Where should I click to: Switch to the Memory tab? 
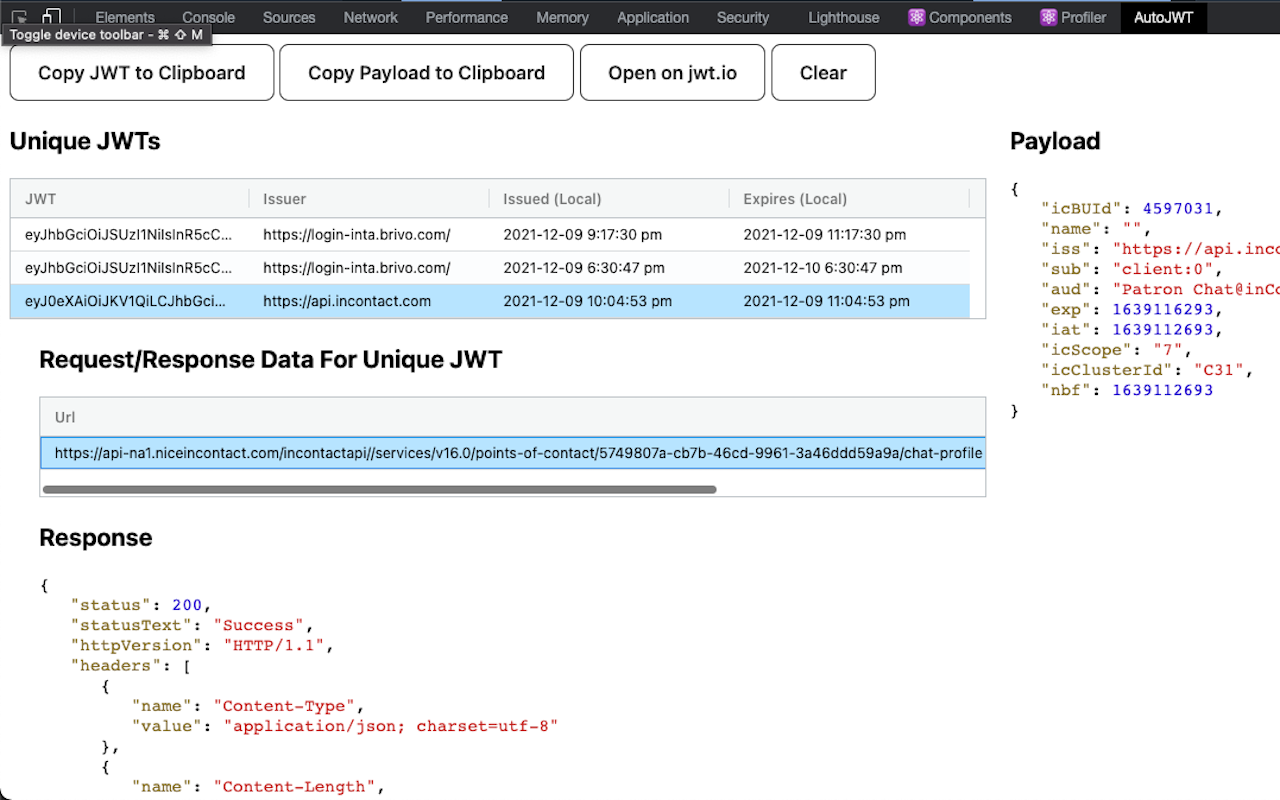[562, 17]
